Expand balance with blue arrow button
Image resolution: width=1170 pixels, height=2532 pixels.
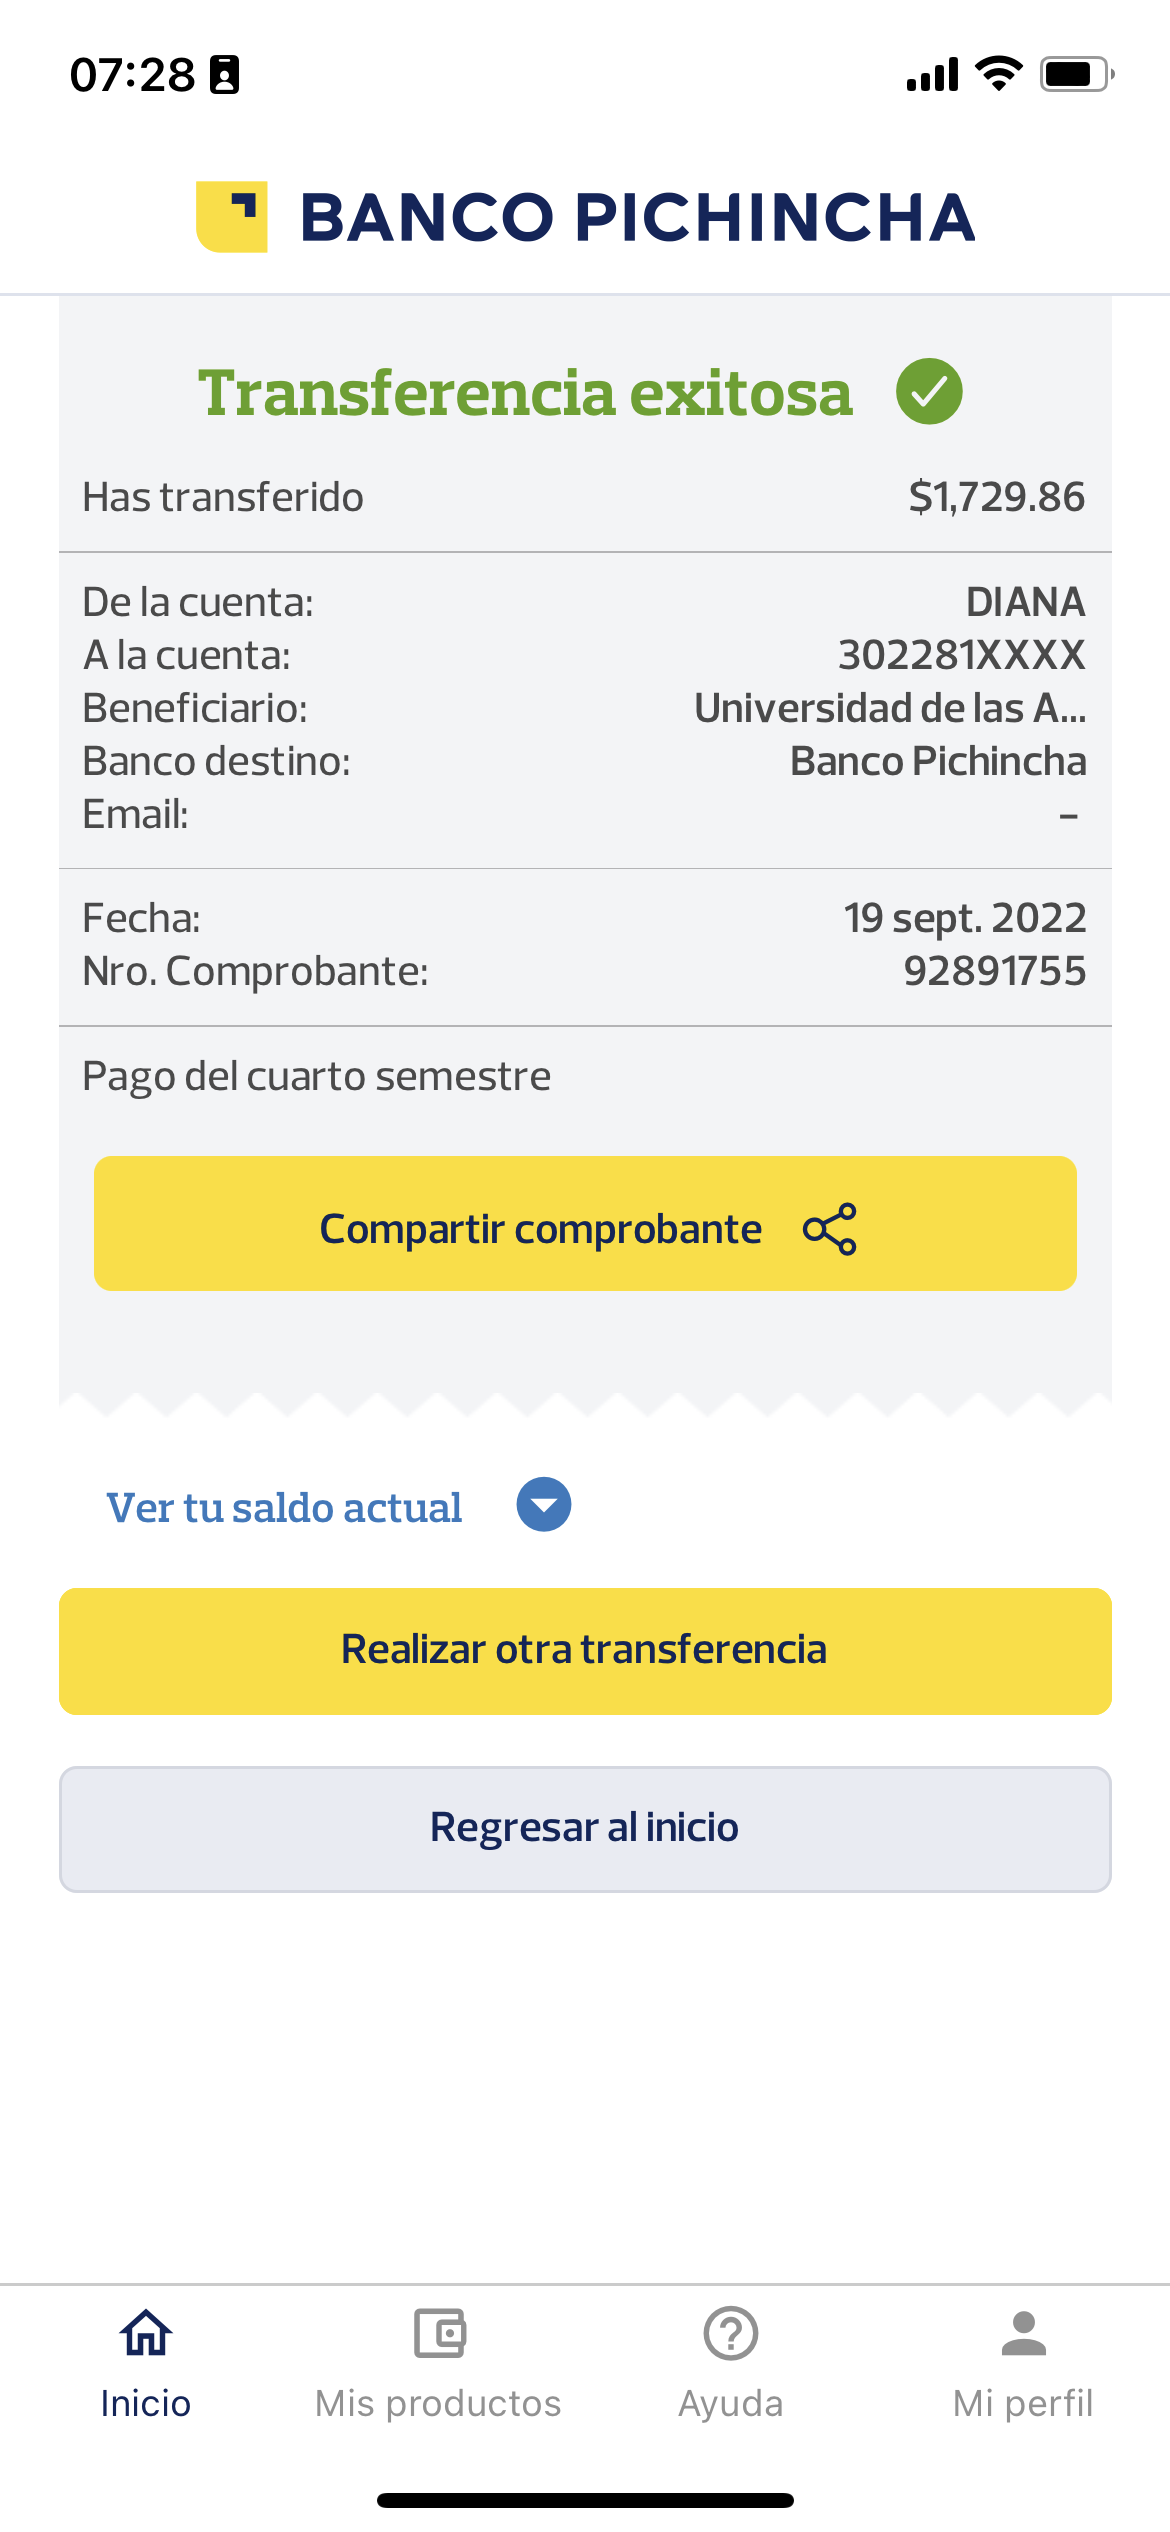click(544, 1505)
